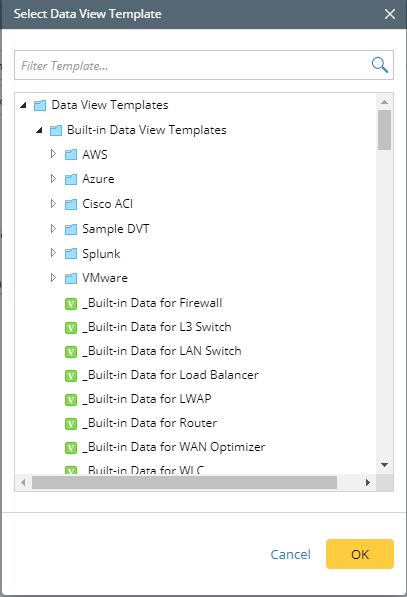Click the Cisco ACI folder icon

pyautogui.click(x=71, y=204)
